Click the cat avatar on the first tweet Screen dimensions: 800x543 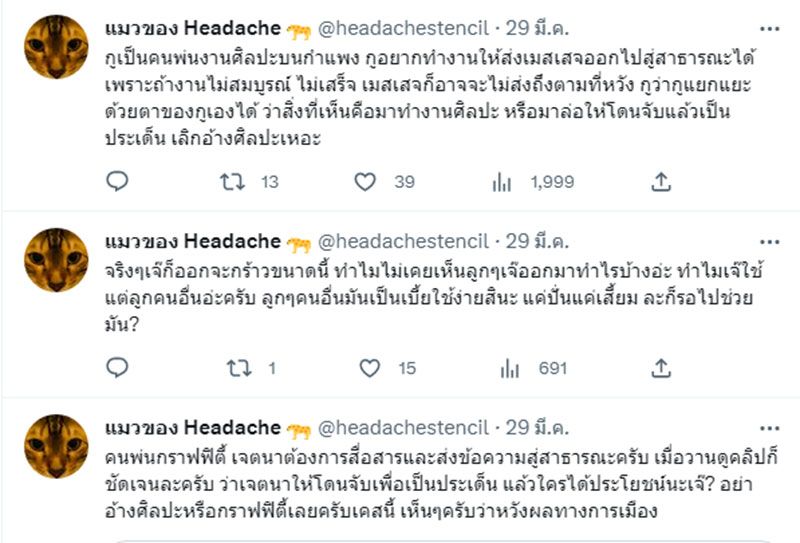click(56, 47)
